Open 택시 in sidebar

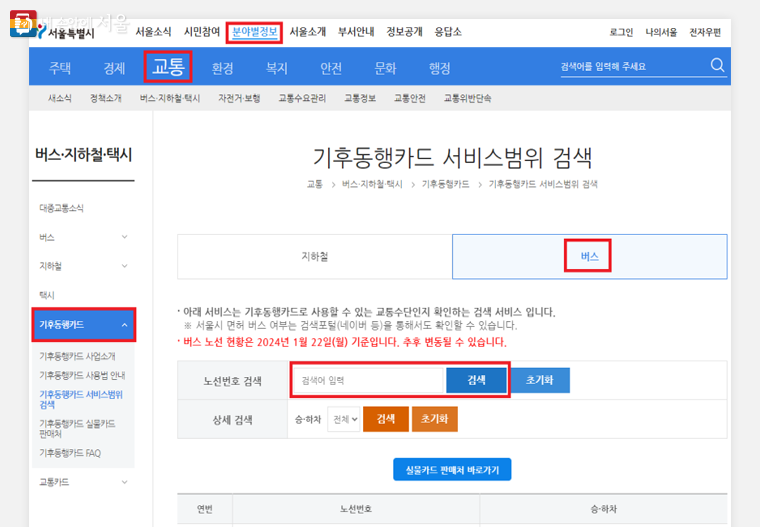[x=47, y=295]
